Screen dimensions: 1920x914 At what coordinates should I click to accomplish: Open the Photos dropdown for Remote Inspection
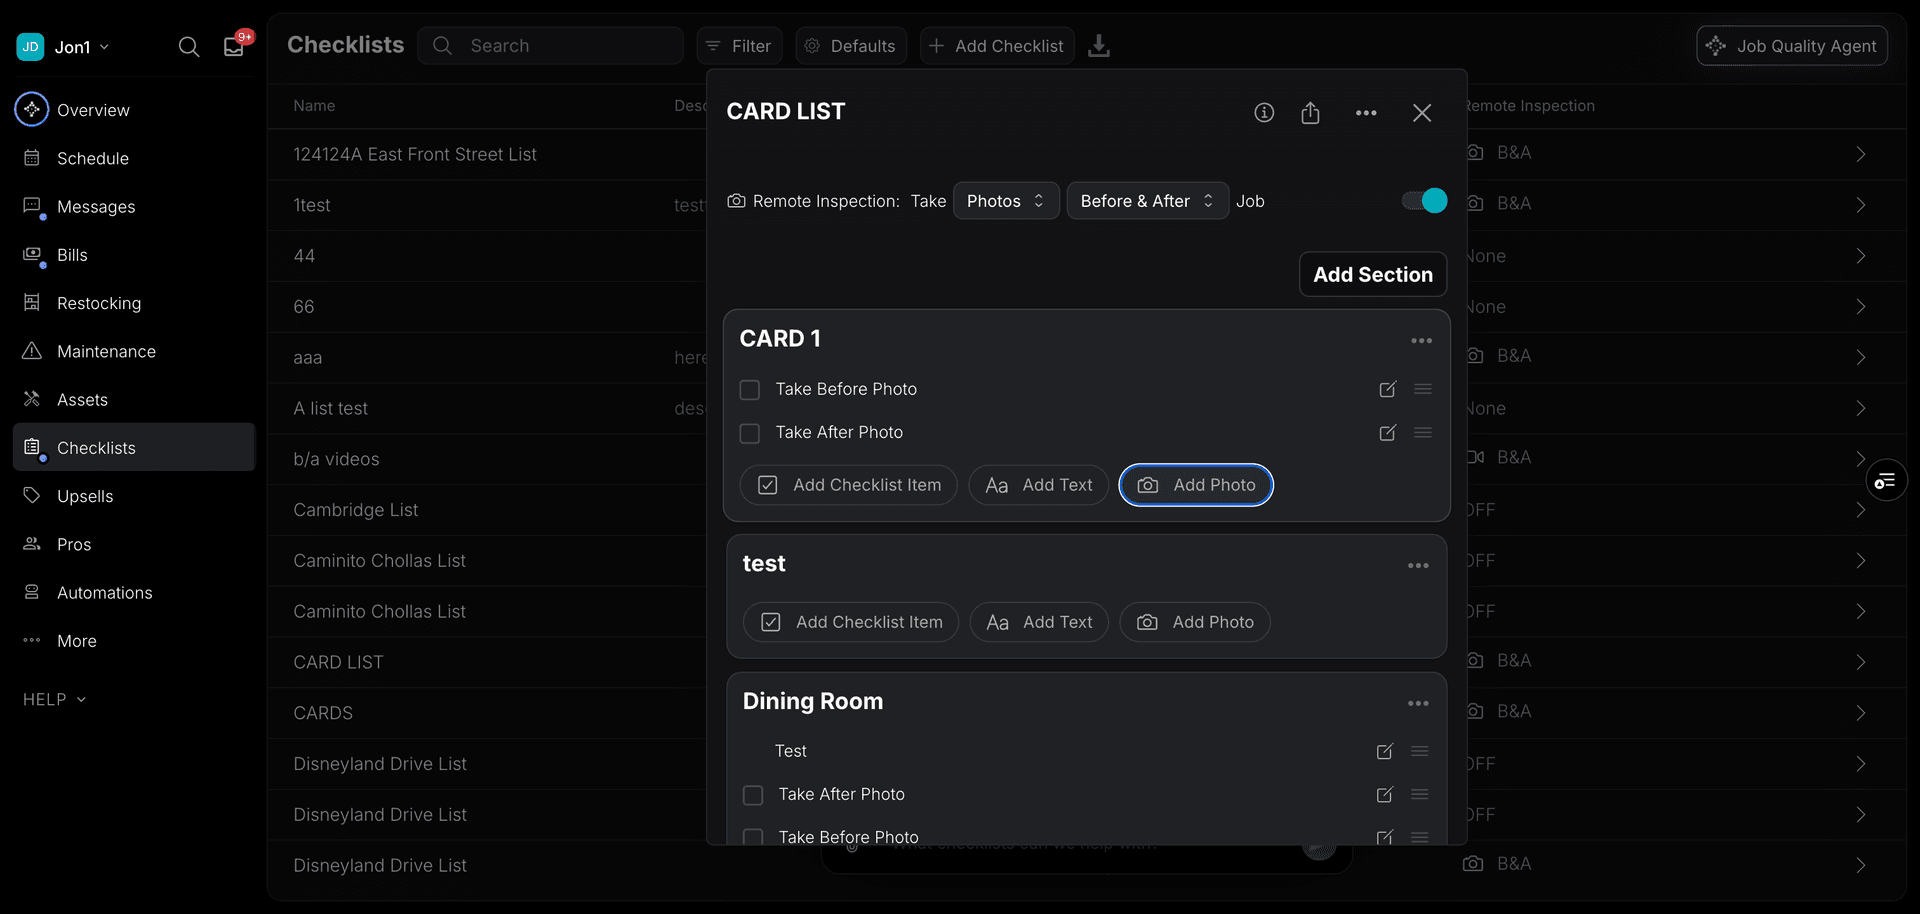point(1005,200)
